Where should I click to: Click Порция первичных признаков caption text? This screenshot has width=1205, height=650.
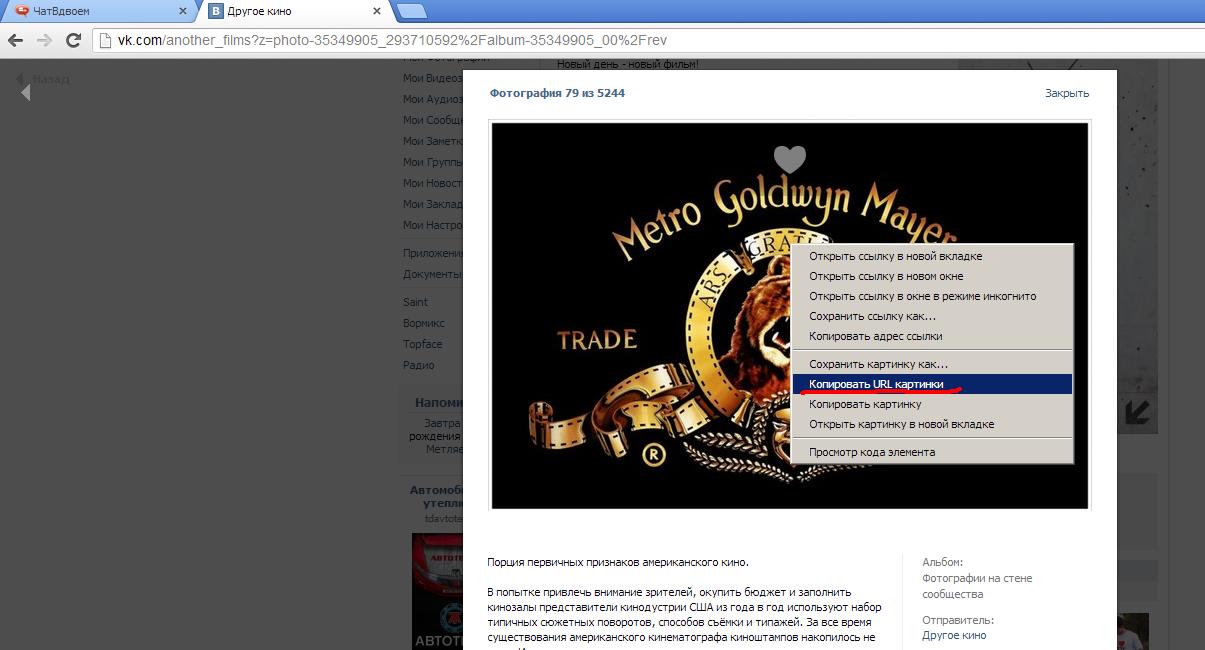click(618, 562)
